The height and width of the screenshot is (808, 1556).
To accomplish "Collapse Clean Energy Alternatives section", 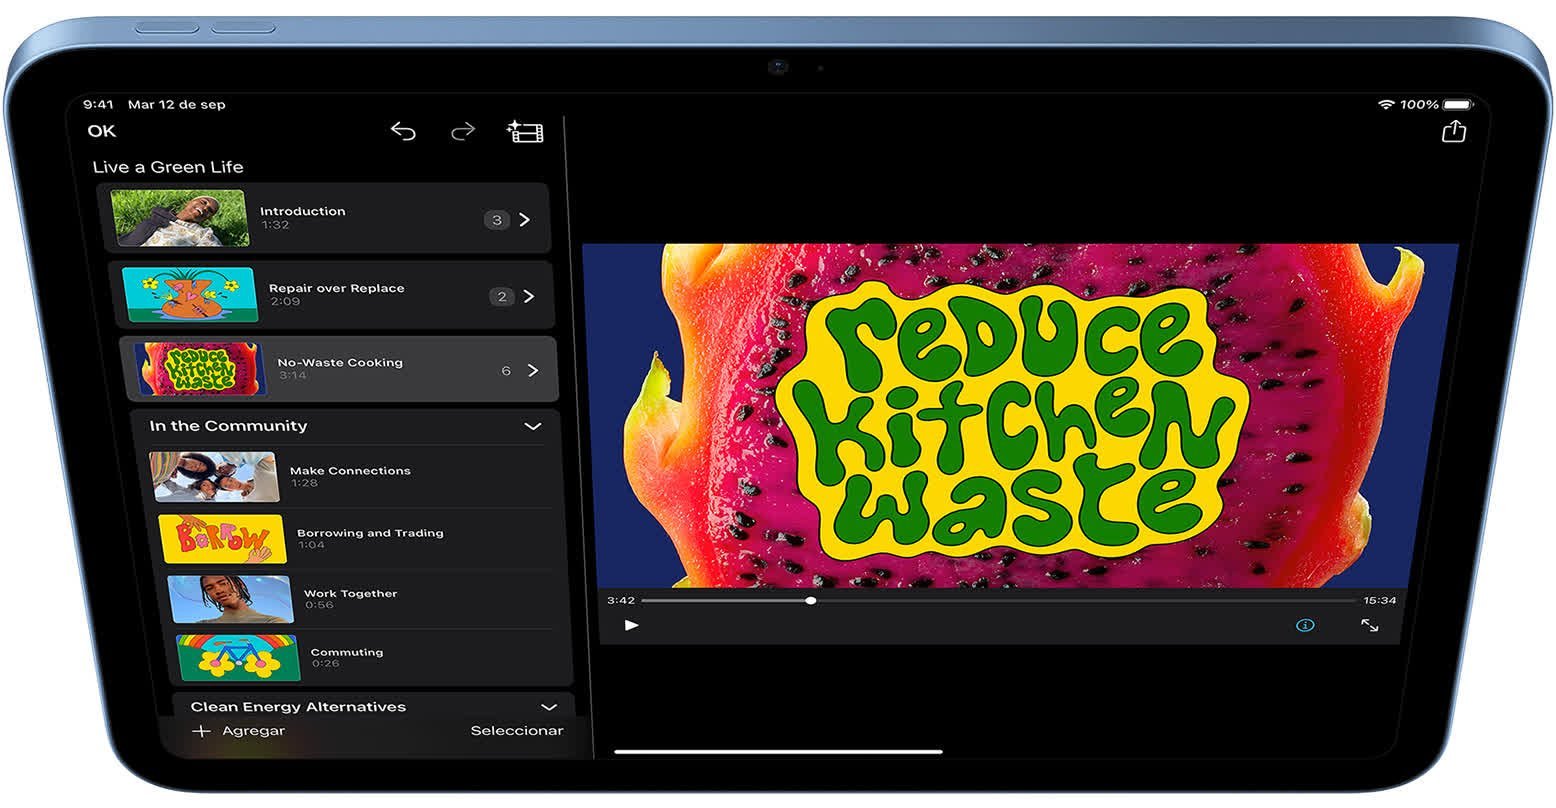I will 548,707.
